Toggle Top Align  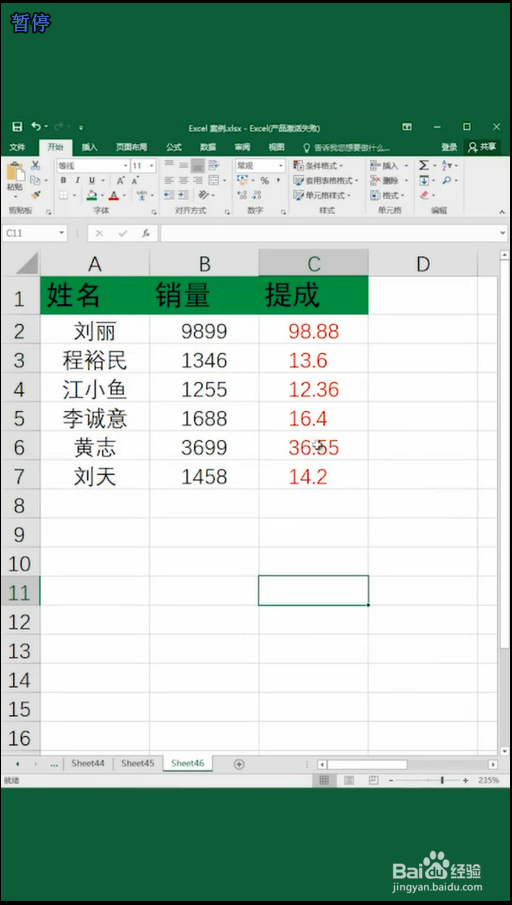(x=169, y=165)
